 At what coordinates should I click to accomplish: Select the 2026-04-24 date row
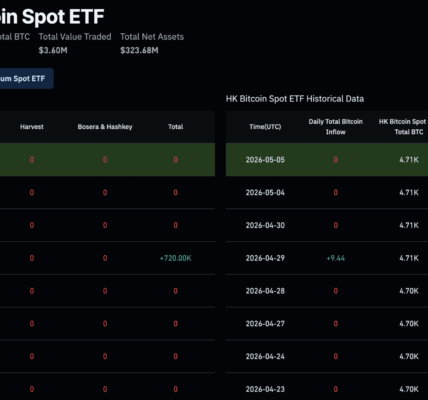pyautogui.click(x=327, y=356)
